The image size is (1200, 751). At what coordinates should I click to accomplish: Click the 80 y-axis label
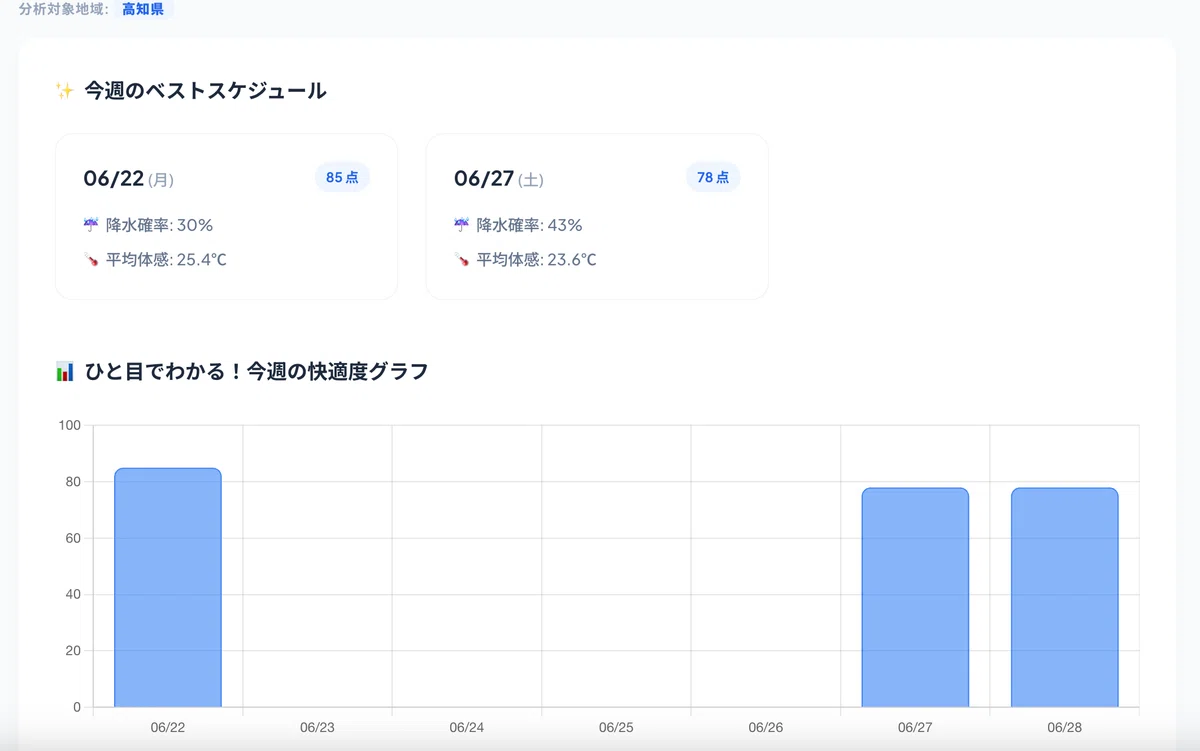pos(73,482)
